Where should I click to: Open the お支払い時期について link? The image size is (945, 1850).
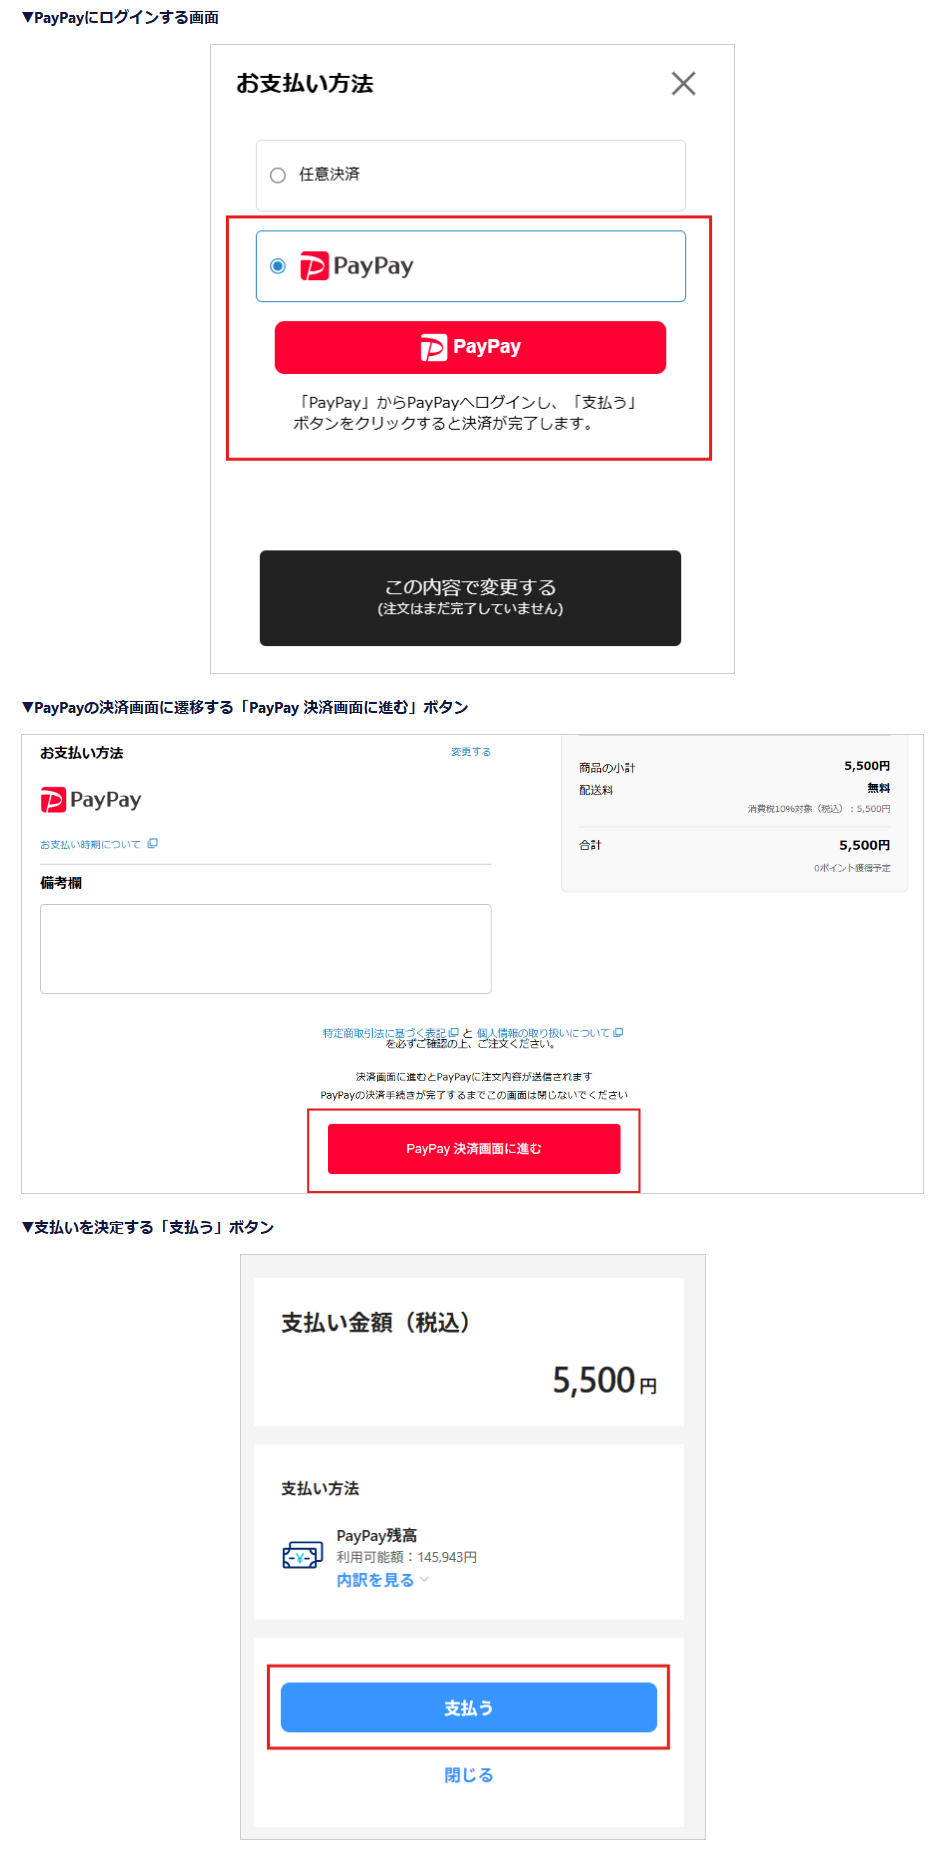click(90, 845)
